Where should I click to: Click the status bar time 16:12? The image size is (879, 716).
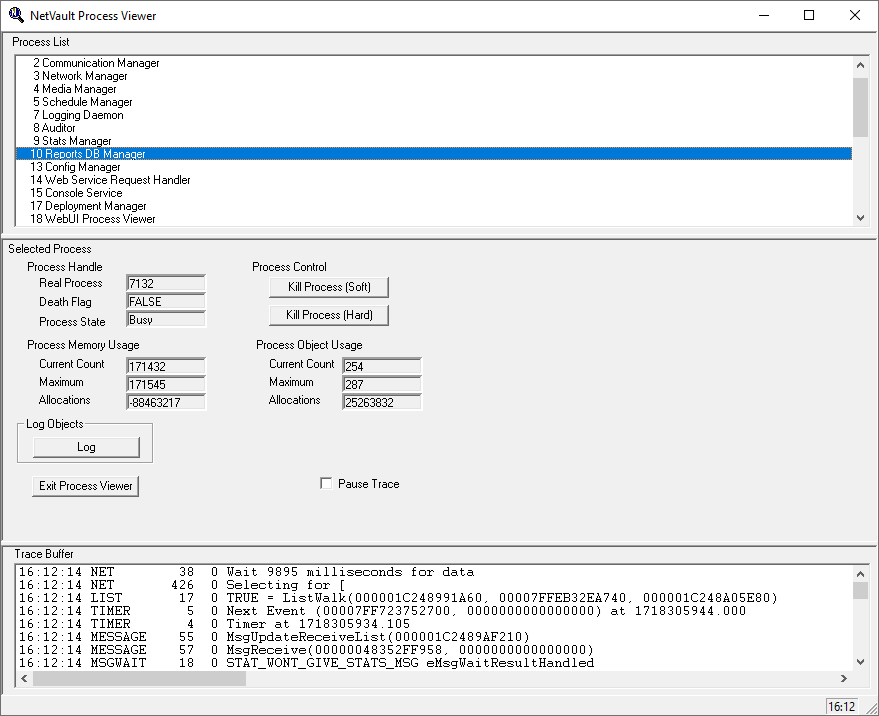click(841, 706)
